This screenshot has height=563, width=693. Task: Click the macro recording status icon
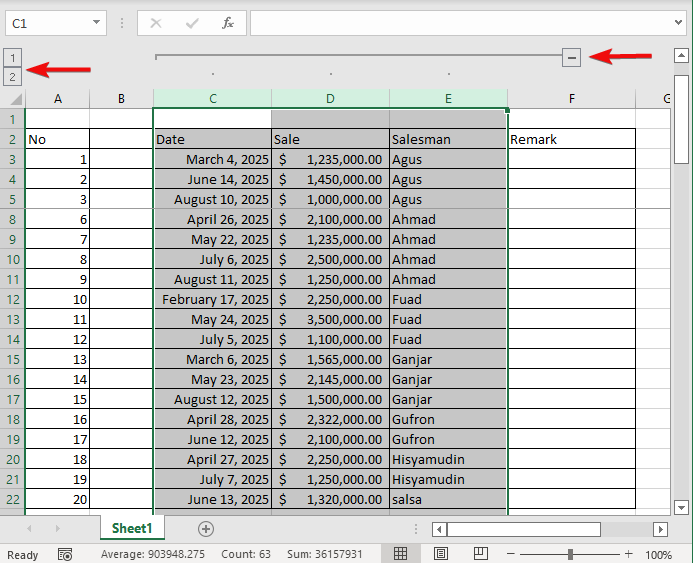(x=65, y=554)
